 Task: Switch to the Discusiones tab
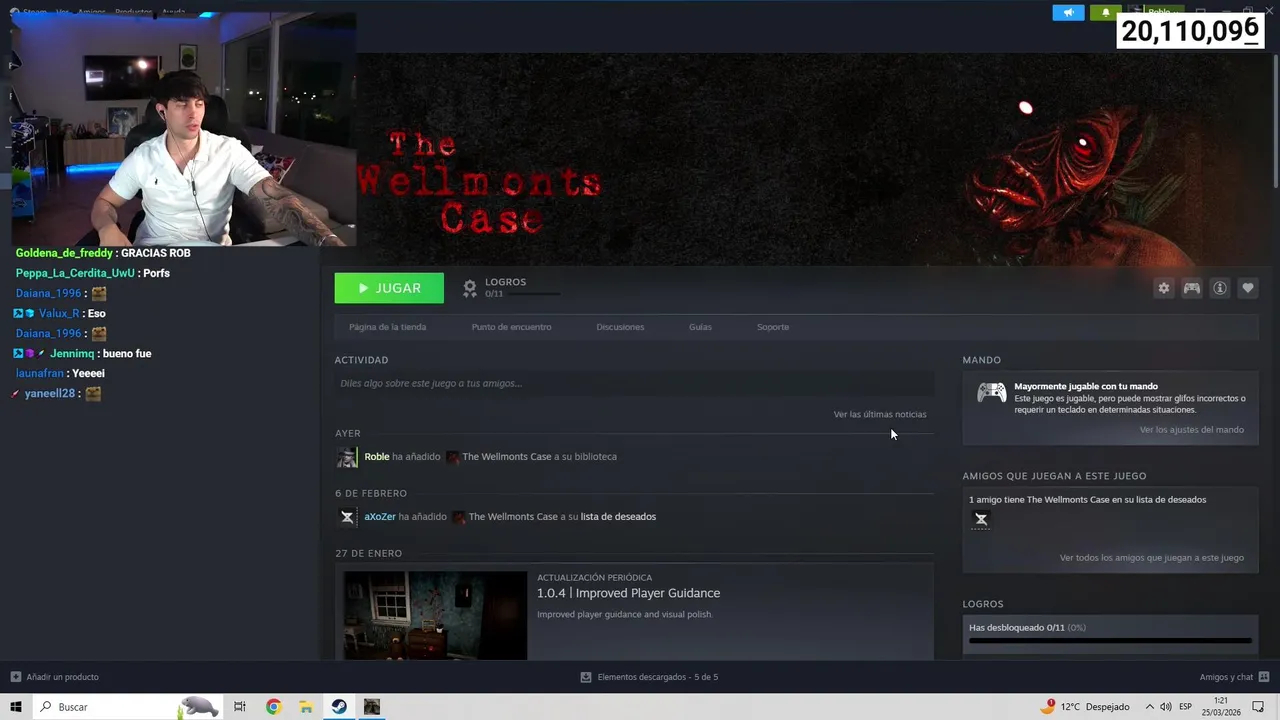pyautogui.click(x=620, y=327)
